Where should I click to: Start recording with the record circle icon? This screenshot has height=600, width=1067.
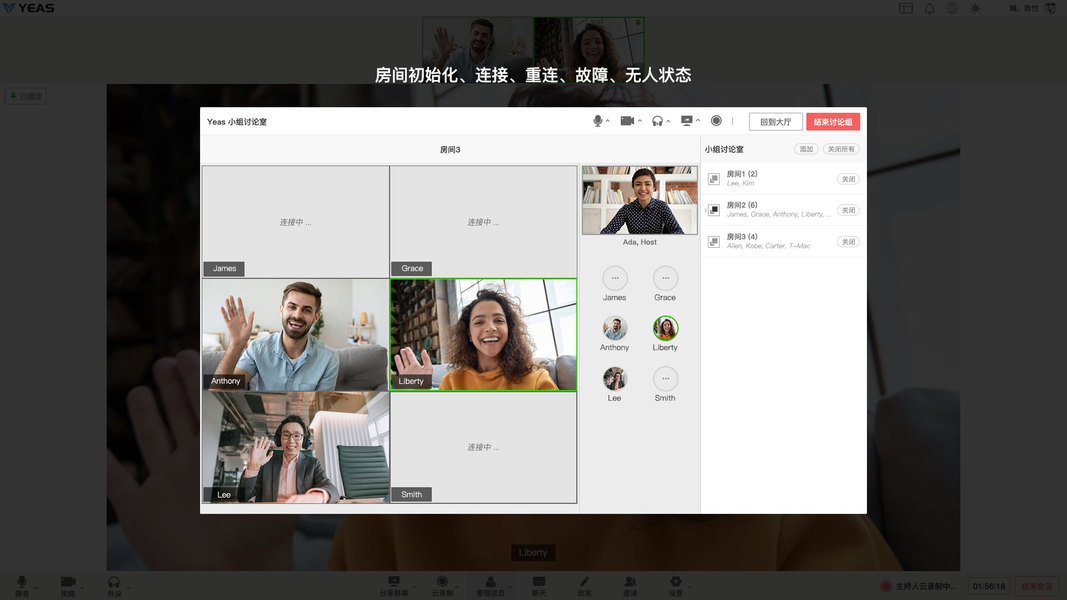(x=716, y=120)
